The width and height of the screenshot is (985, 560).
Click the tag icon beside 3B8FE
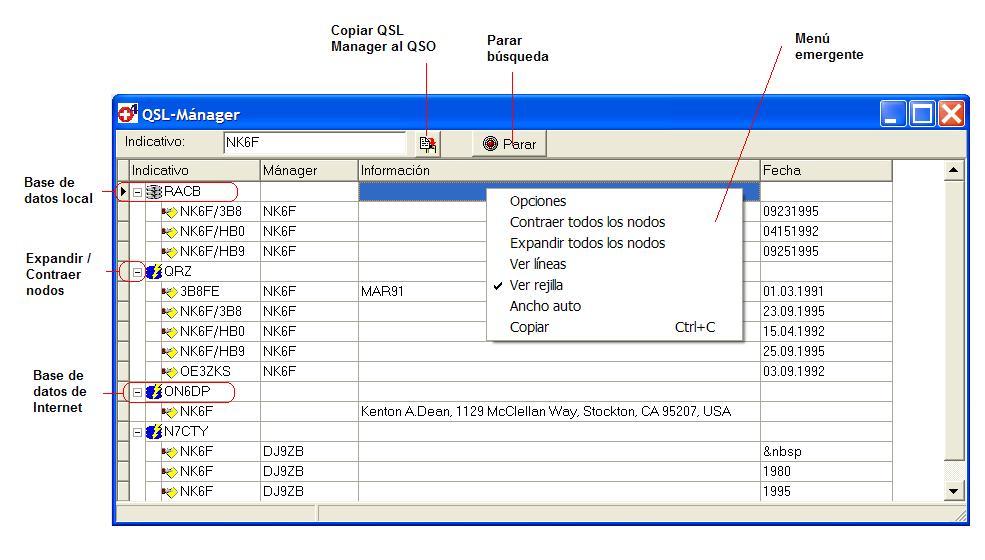[x=169, y=292]
